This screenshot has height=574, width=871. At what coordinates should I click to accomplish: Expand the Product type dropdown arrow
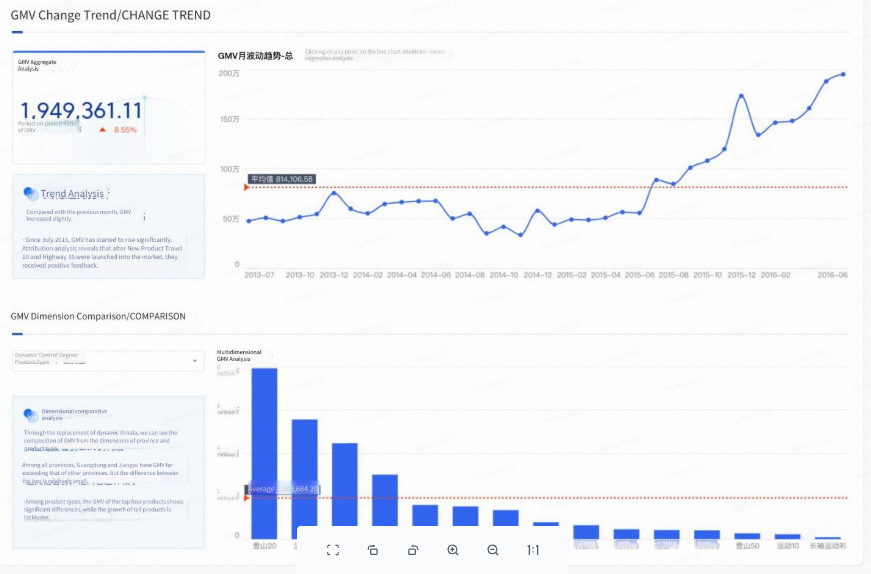195,361
